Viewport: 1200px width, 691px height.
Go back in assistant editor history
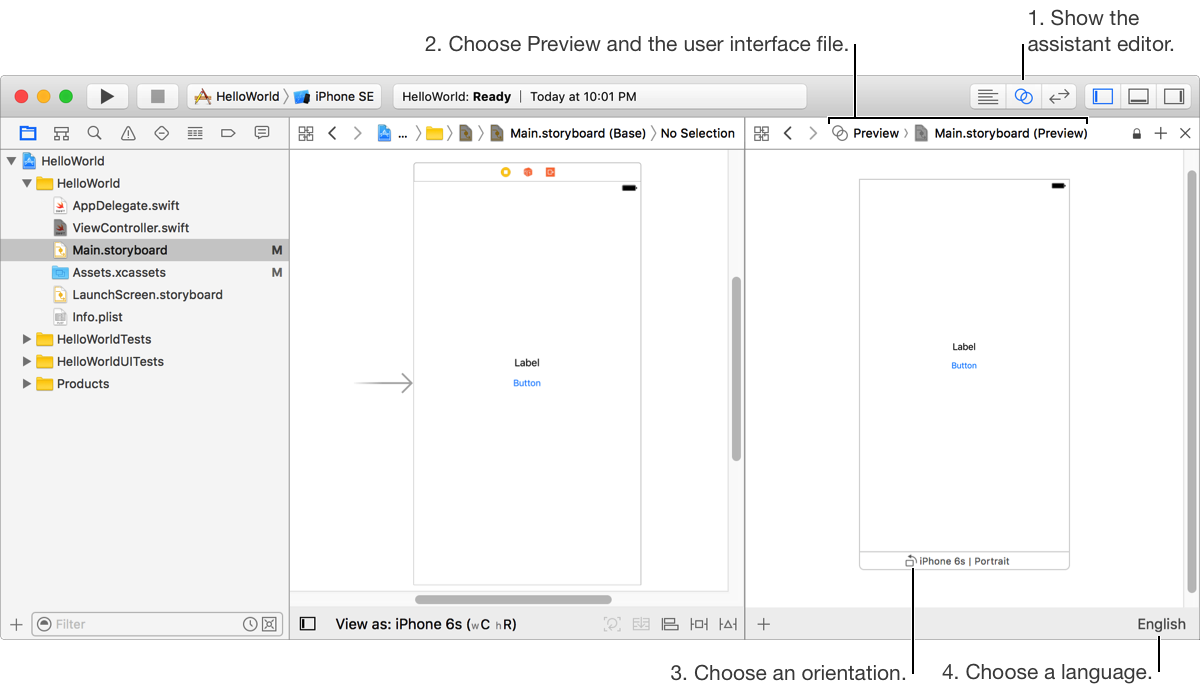[x=788, y=133]
